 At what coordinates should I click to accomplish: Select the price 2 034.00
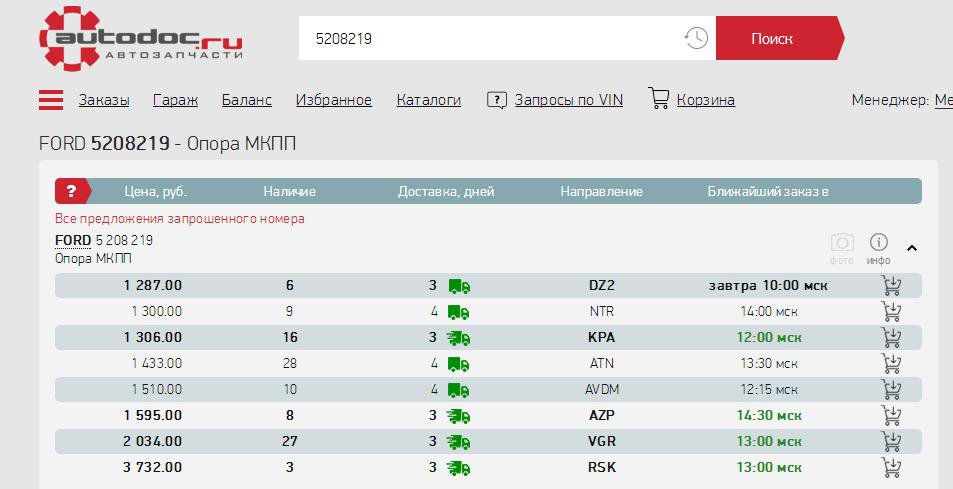[153, 441]
